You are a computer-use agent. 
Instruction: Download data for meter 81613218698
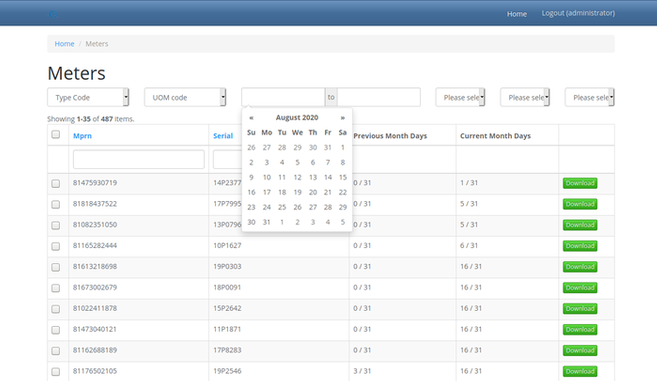(580, 267)
